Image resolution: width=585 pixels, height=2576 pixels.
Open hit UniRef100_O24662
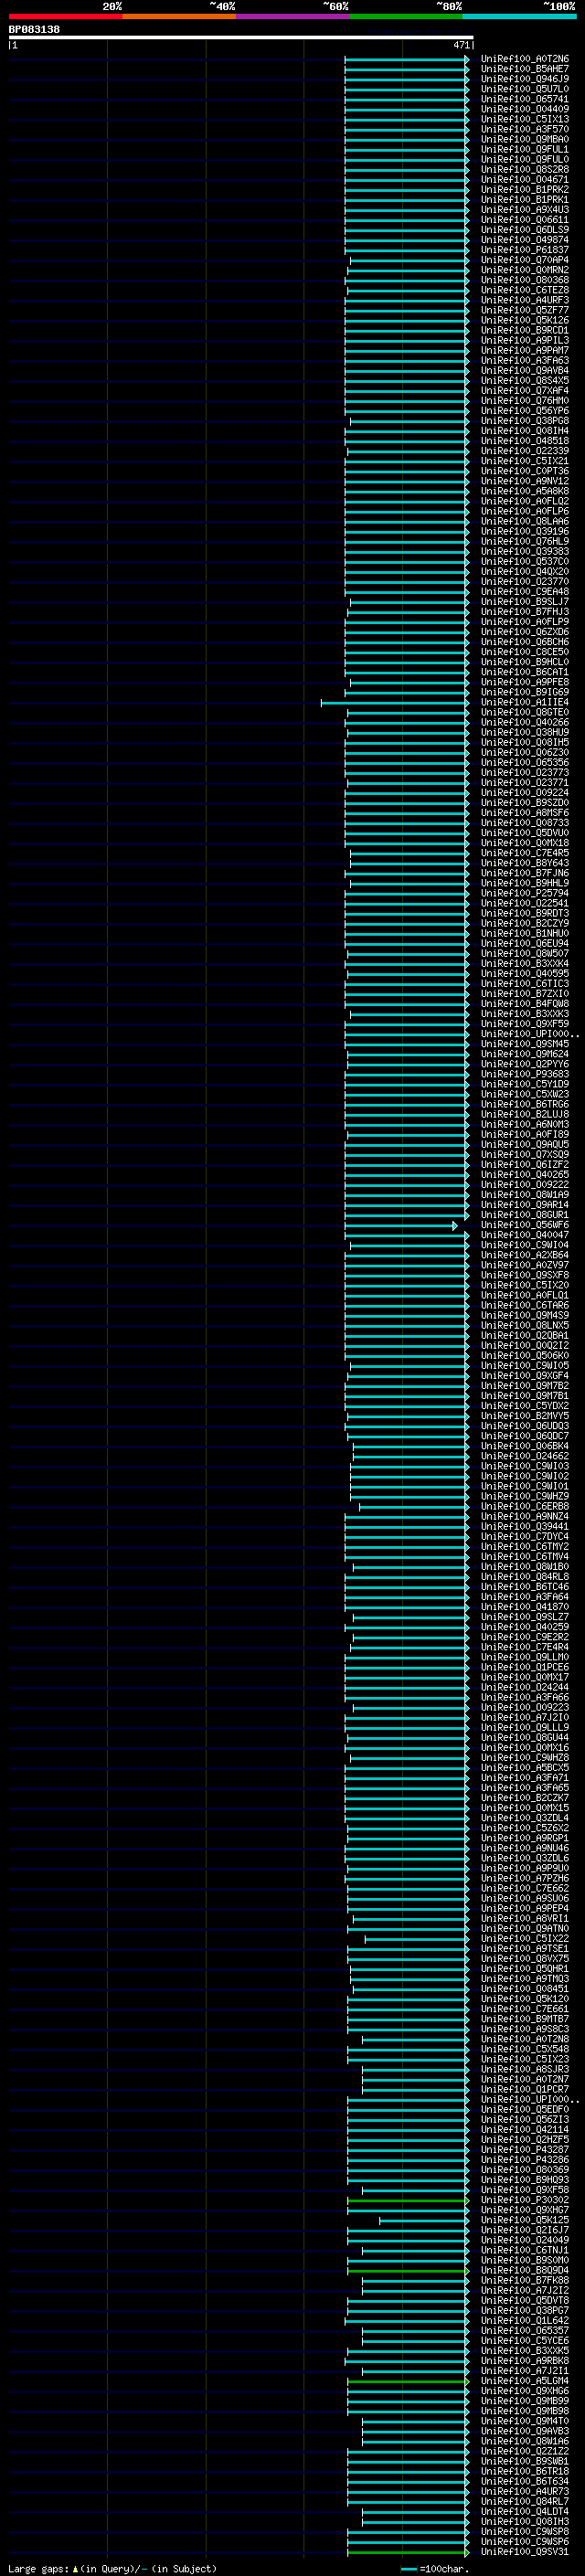[x=524, y=1456]
